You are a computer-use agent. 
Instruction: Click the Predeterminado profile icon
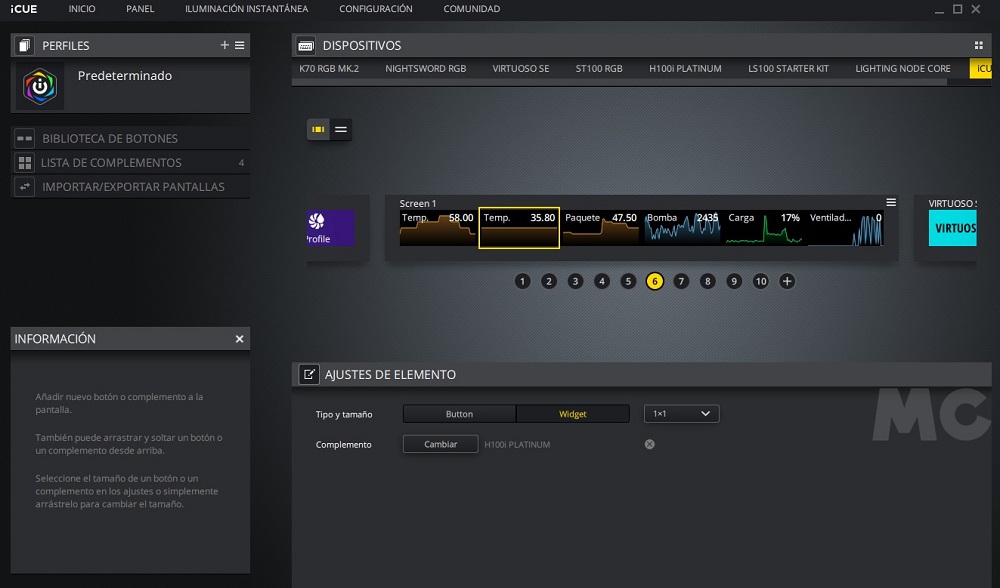point(40,87)
